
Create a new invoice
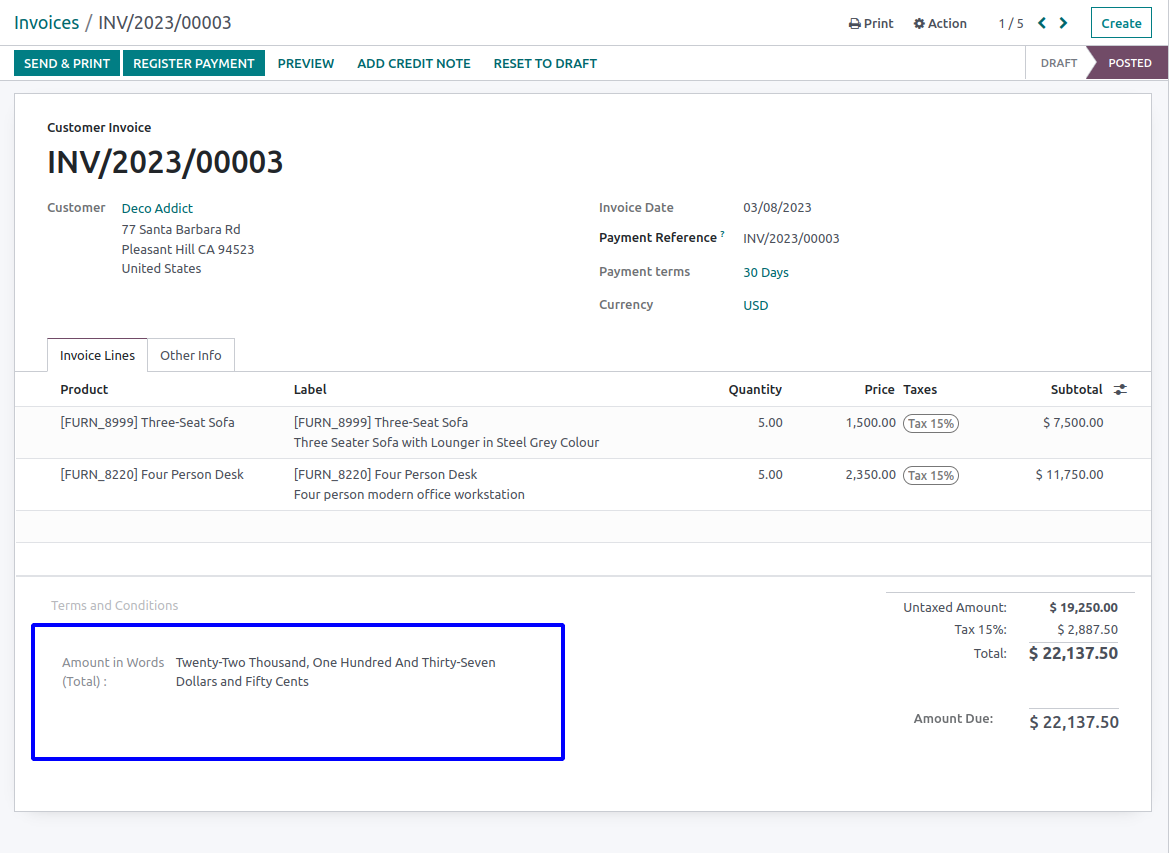point(1121,23)
